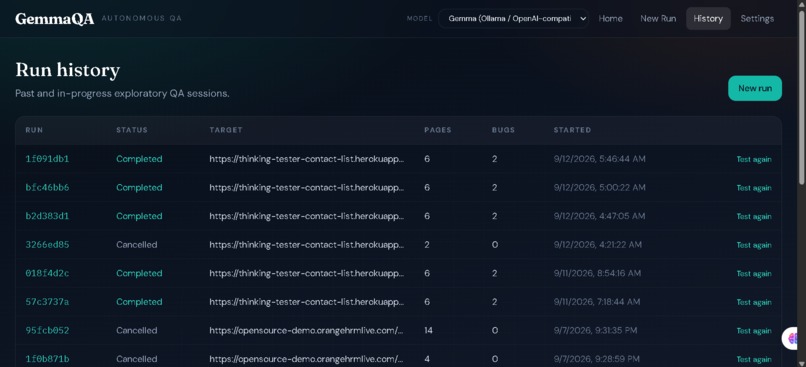Open run 3266ed85

[x=47, y=245]
